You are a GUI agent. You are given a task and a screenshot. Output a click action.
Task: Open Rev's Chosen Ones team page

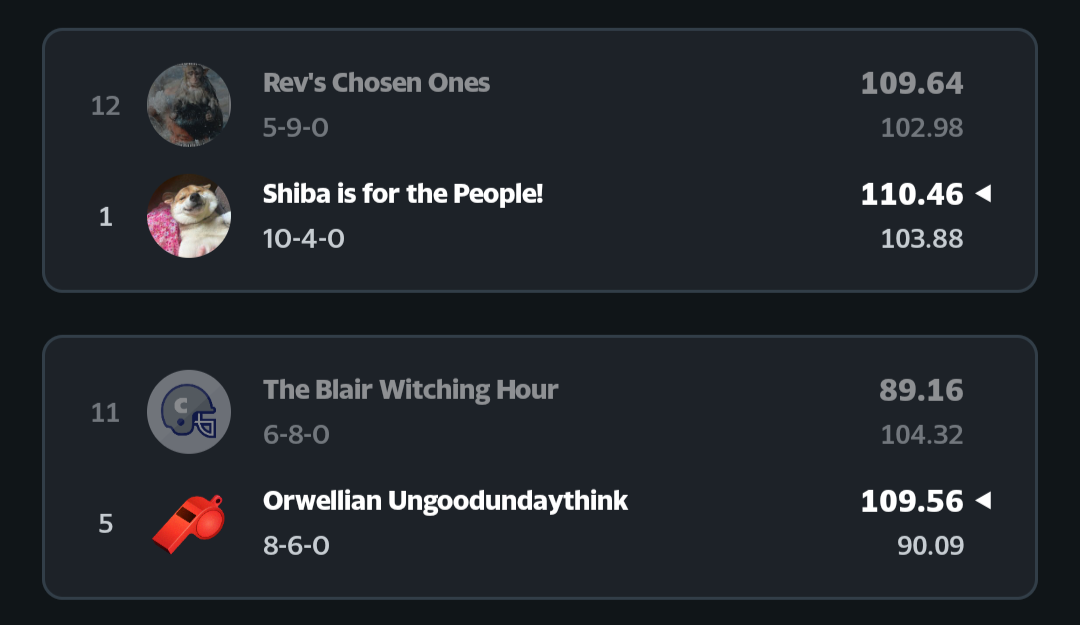(376, 83)
